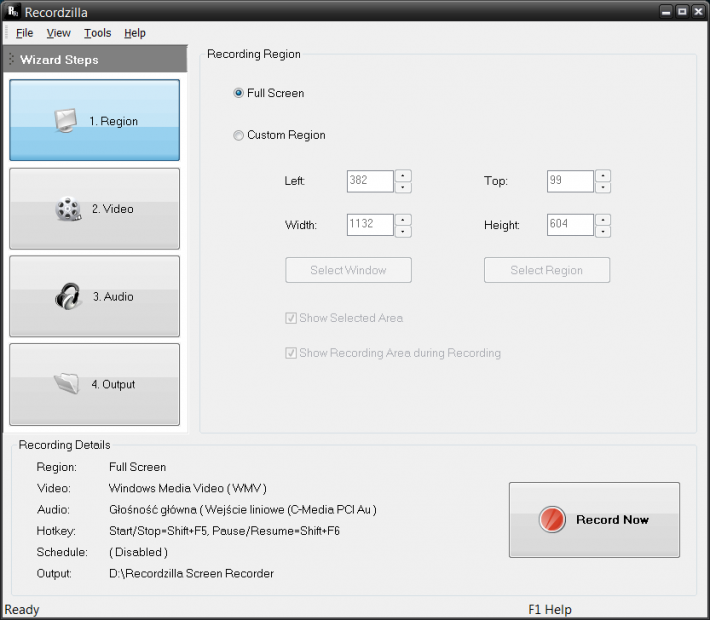The height and width of the screenshot is (620, 710).
Task: Go to the 1. Region wizard step
Action: click(x=95, y=120)
